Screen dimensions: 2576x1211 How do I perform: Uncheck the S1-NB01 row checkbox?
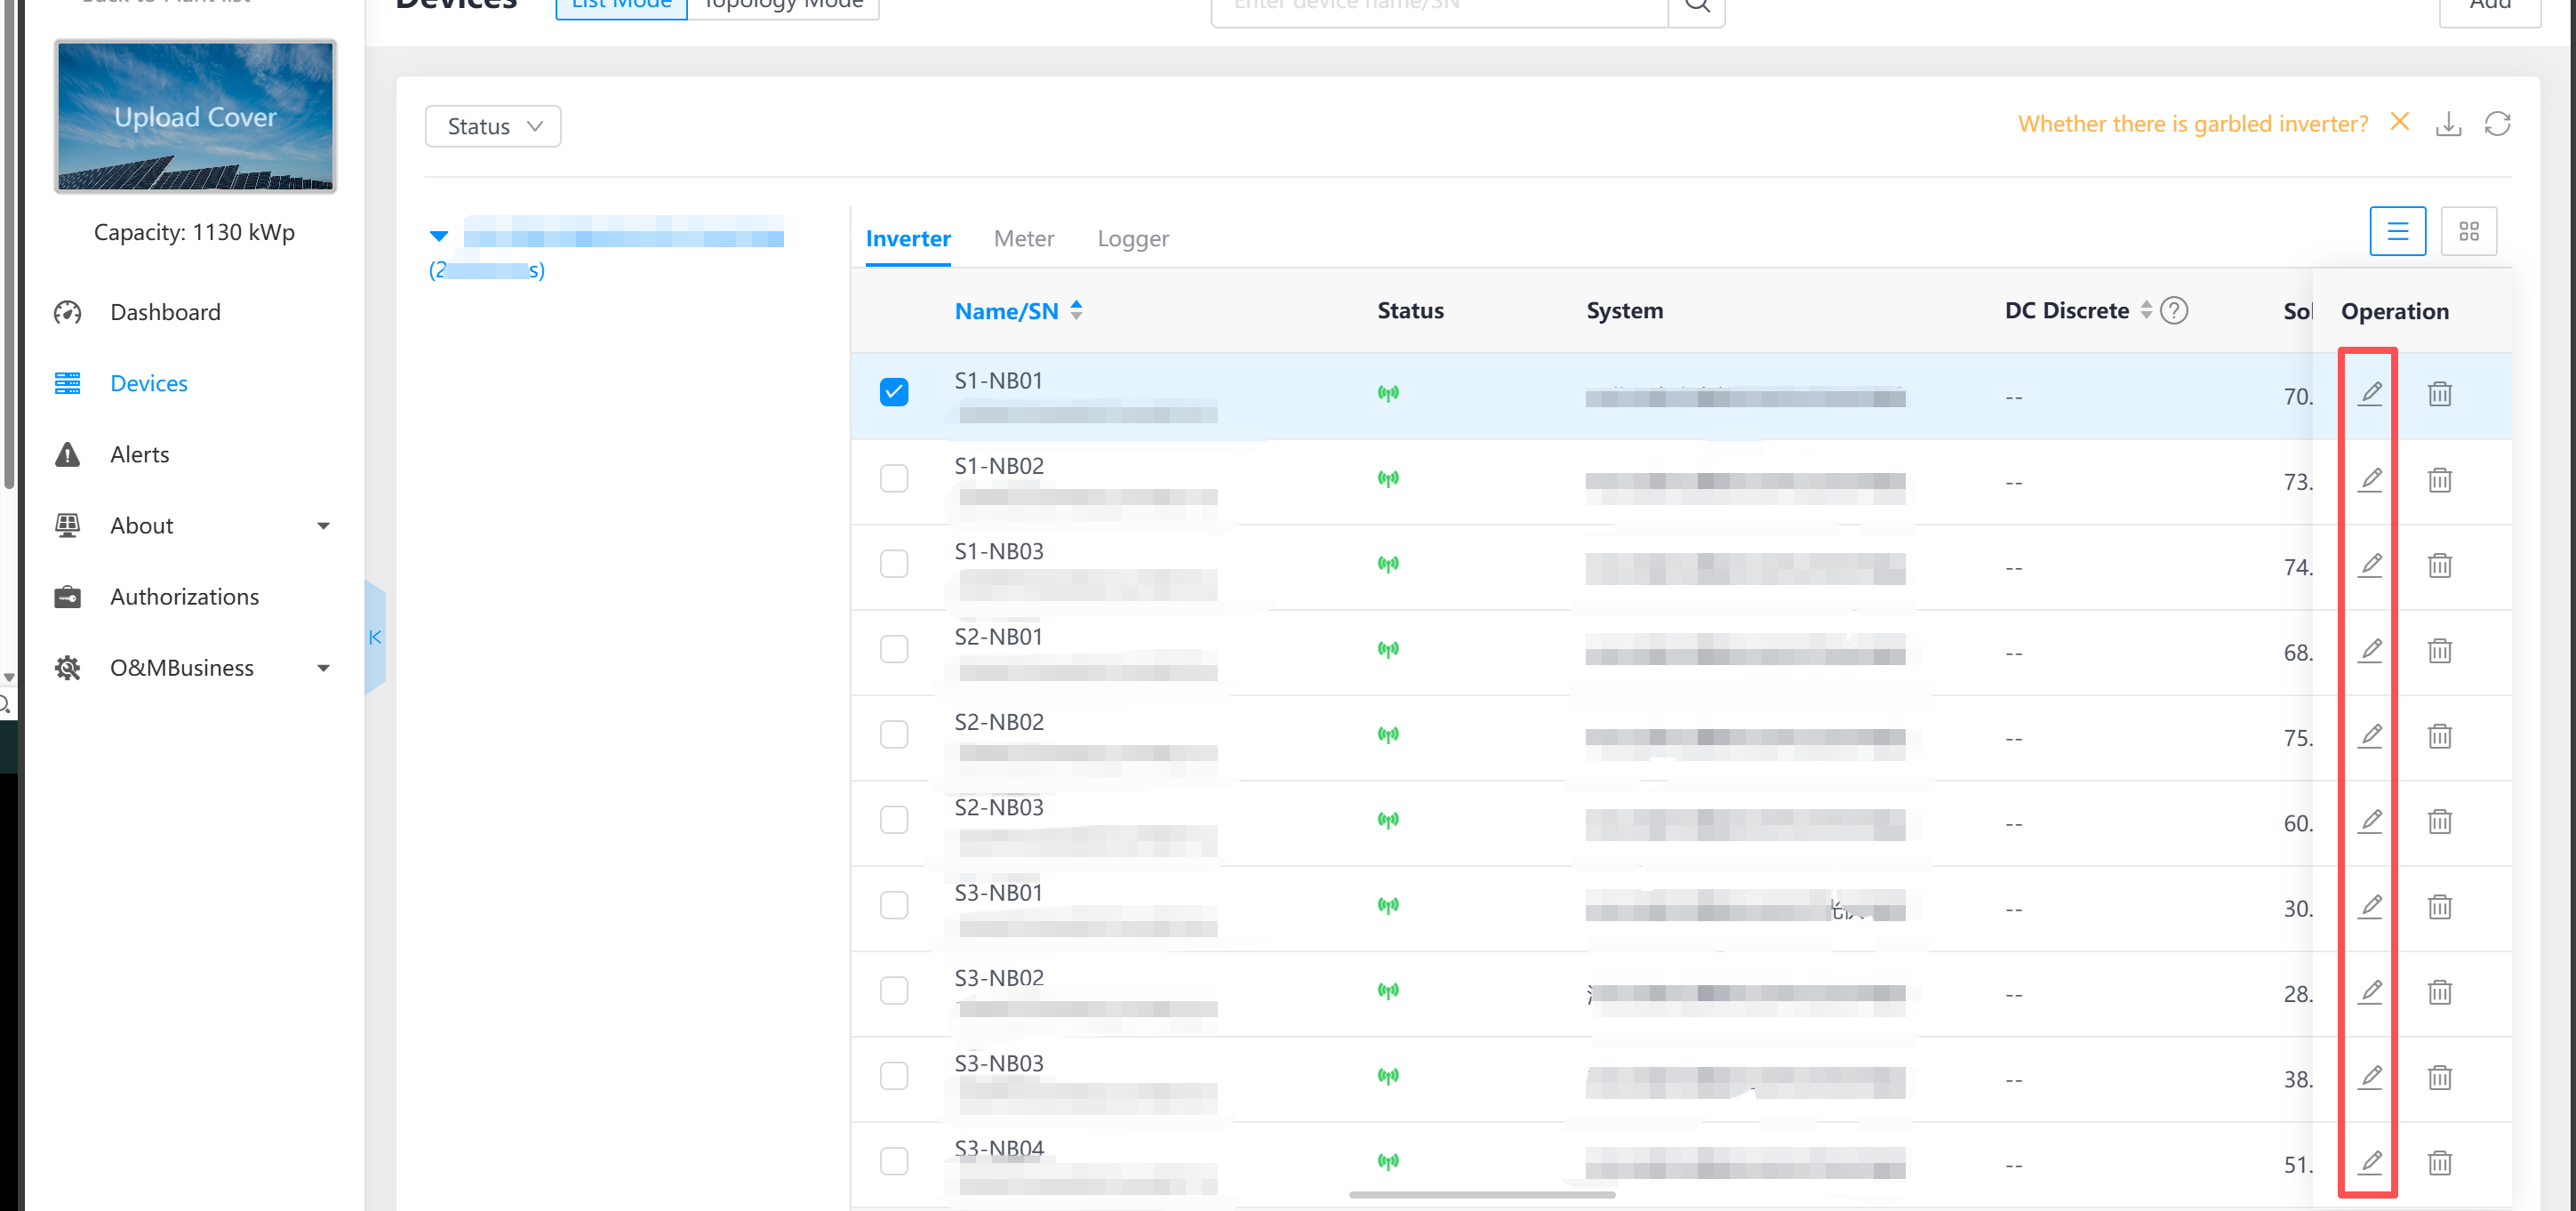coord(894,392)
